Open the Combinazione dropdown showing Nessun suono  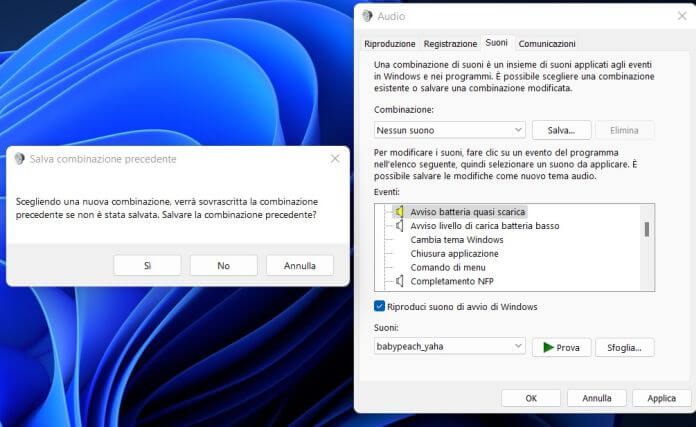click(x=450, y=130)
